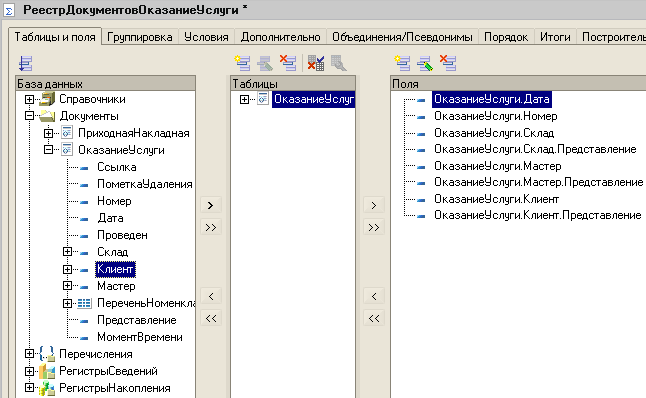Click the disabled edit table icon in Таблицы toolbar
The image size is (646, 398).
pos(265,63)
